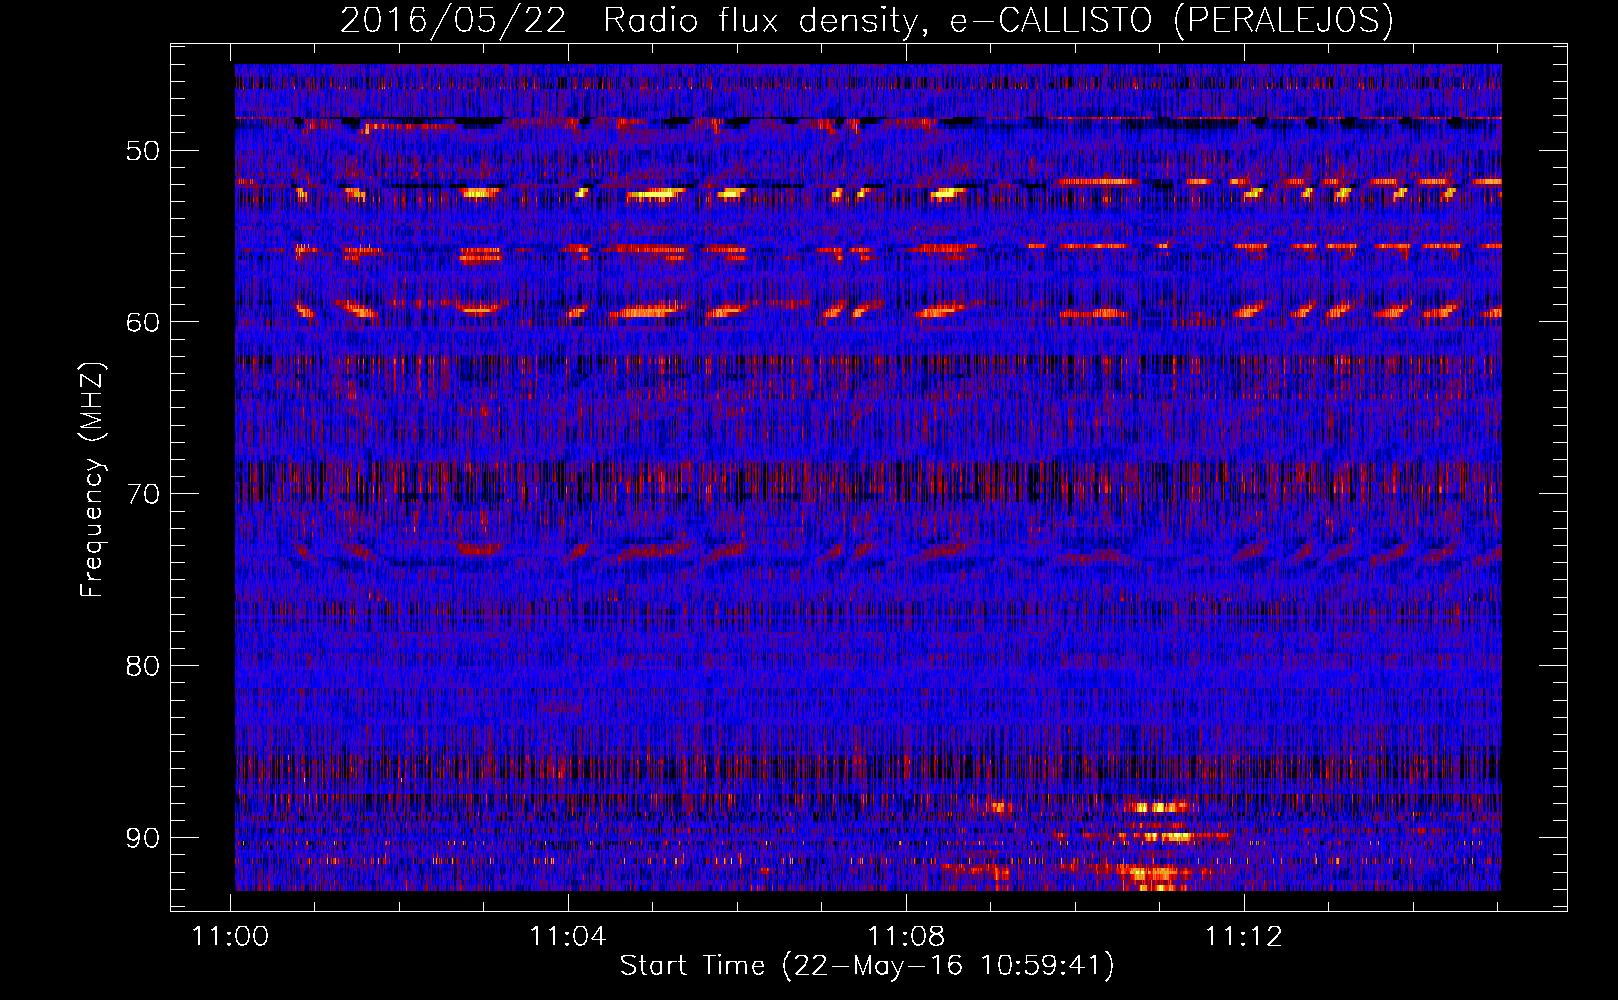Click the 11:08 time tick label
This screenshot has height=1000, width=1618.
906,937
